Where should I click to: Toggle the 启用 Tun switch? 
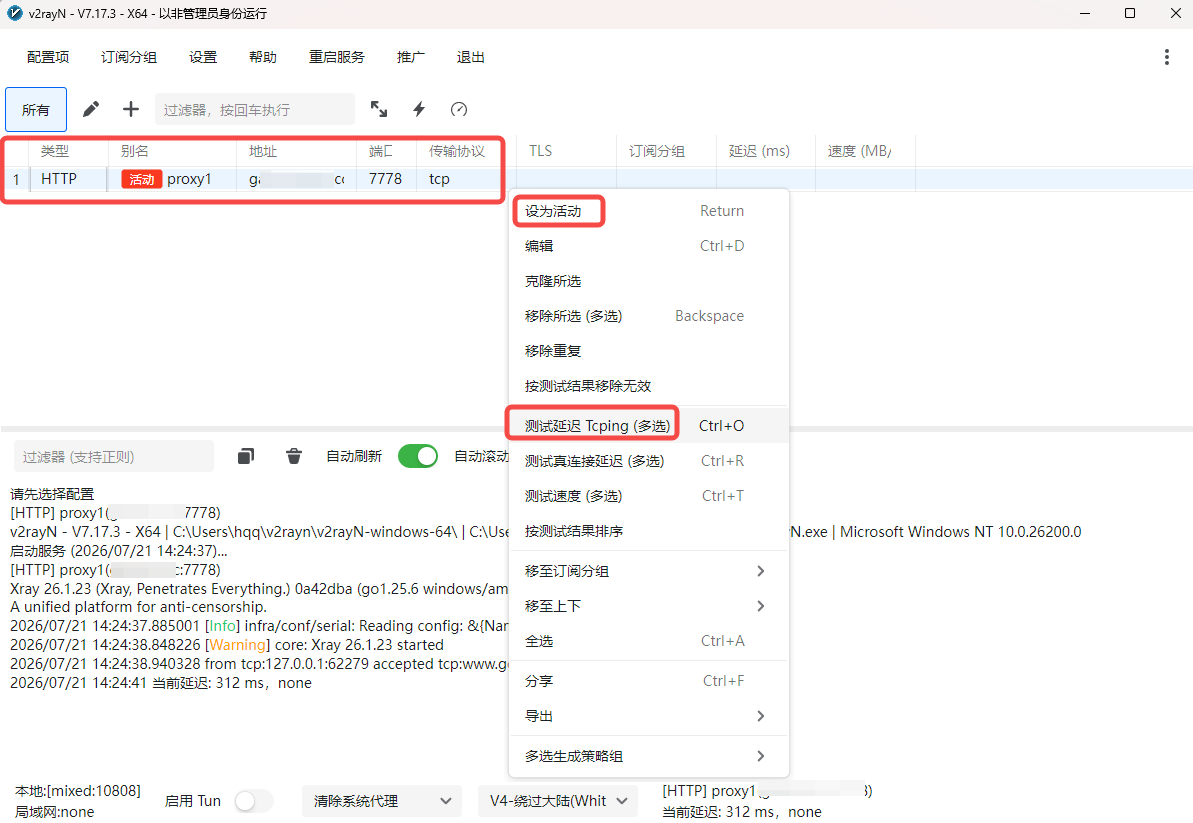(254, 801)
